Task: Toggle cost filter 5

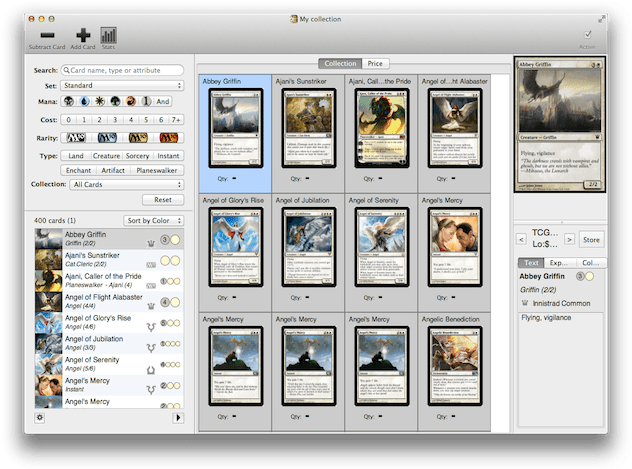Action: point(146,120)
